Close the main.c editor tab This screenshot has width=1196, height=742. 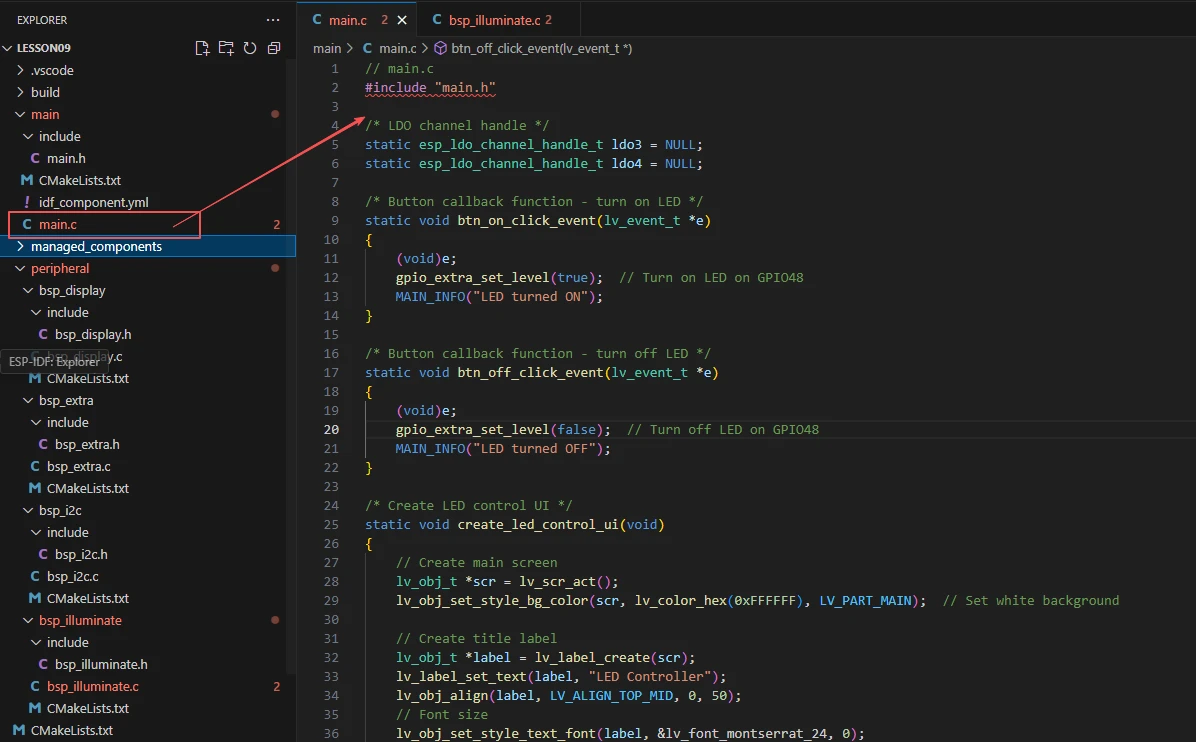[x=402, y=20]
